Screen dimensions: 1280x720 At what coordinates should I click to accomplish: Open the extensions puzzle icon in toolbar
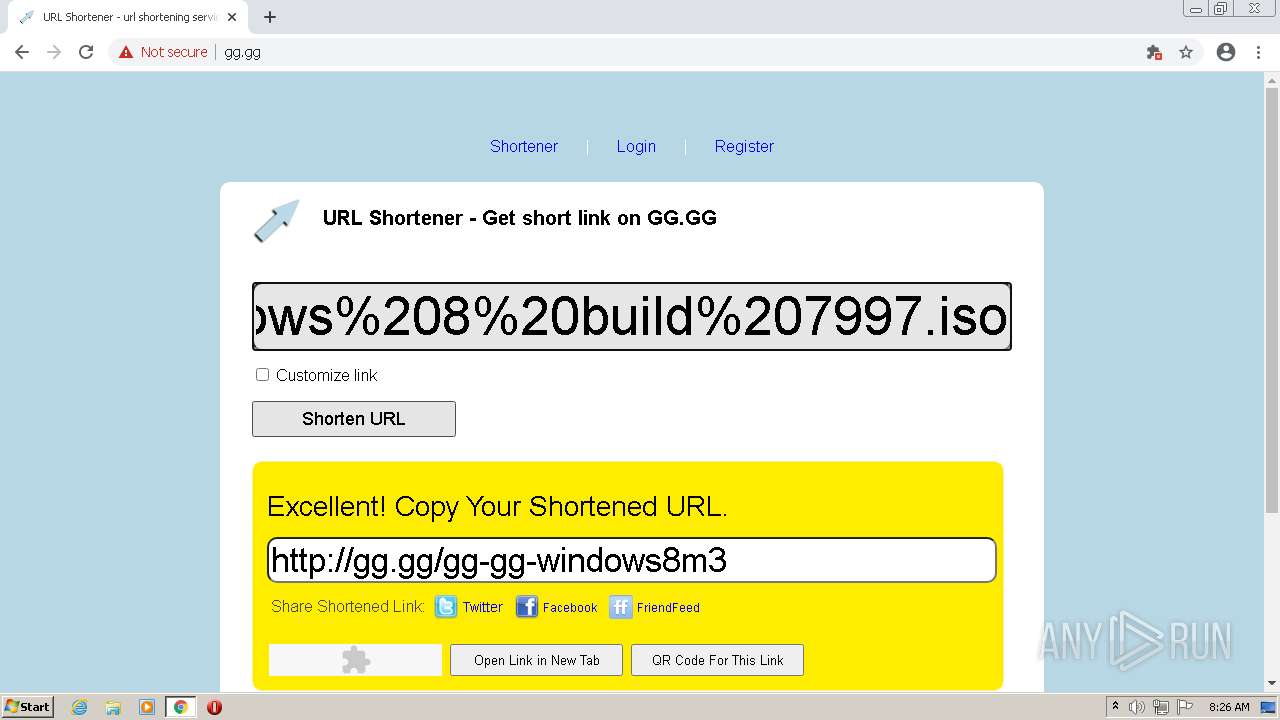tap(1154, 52)
